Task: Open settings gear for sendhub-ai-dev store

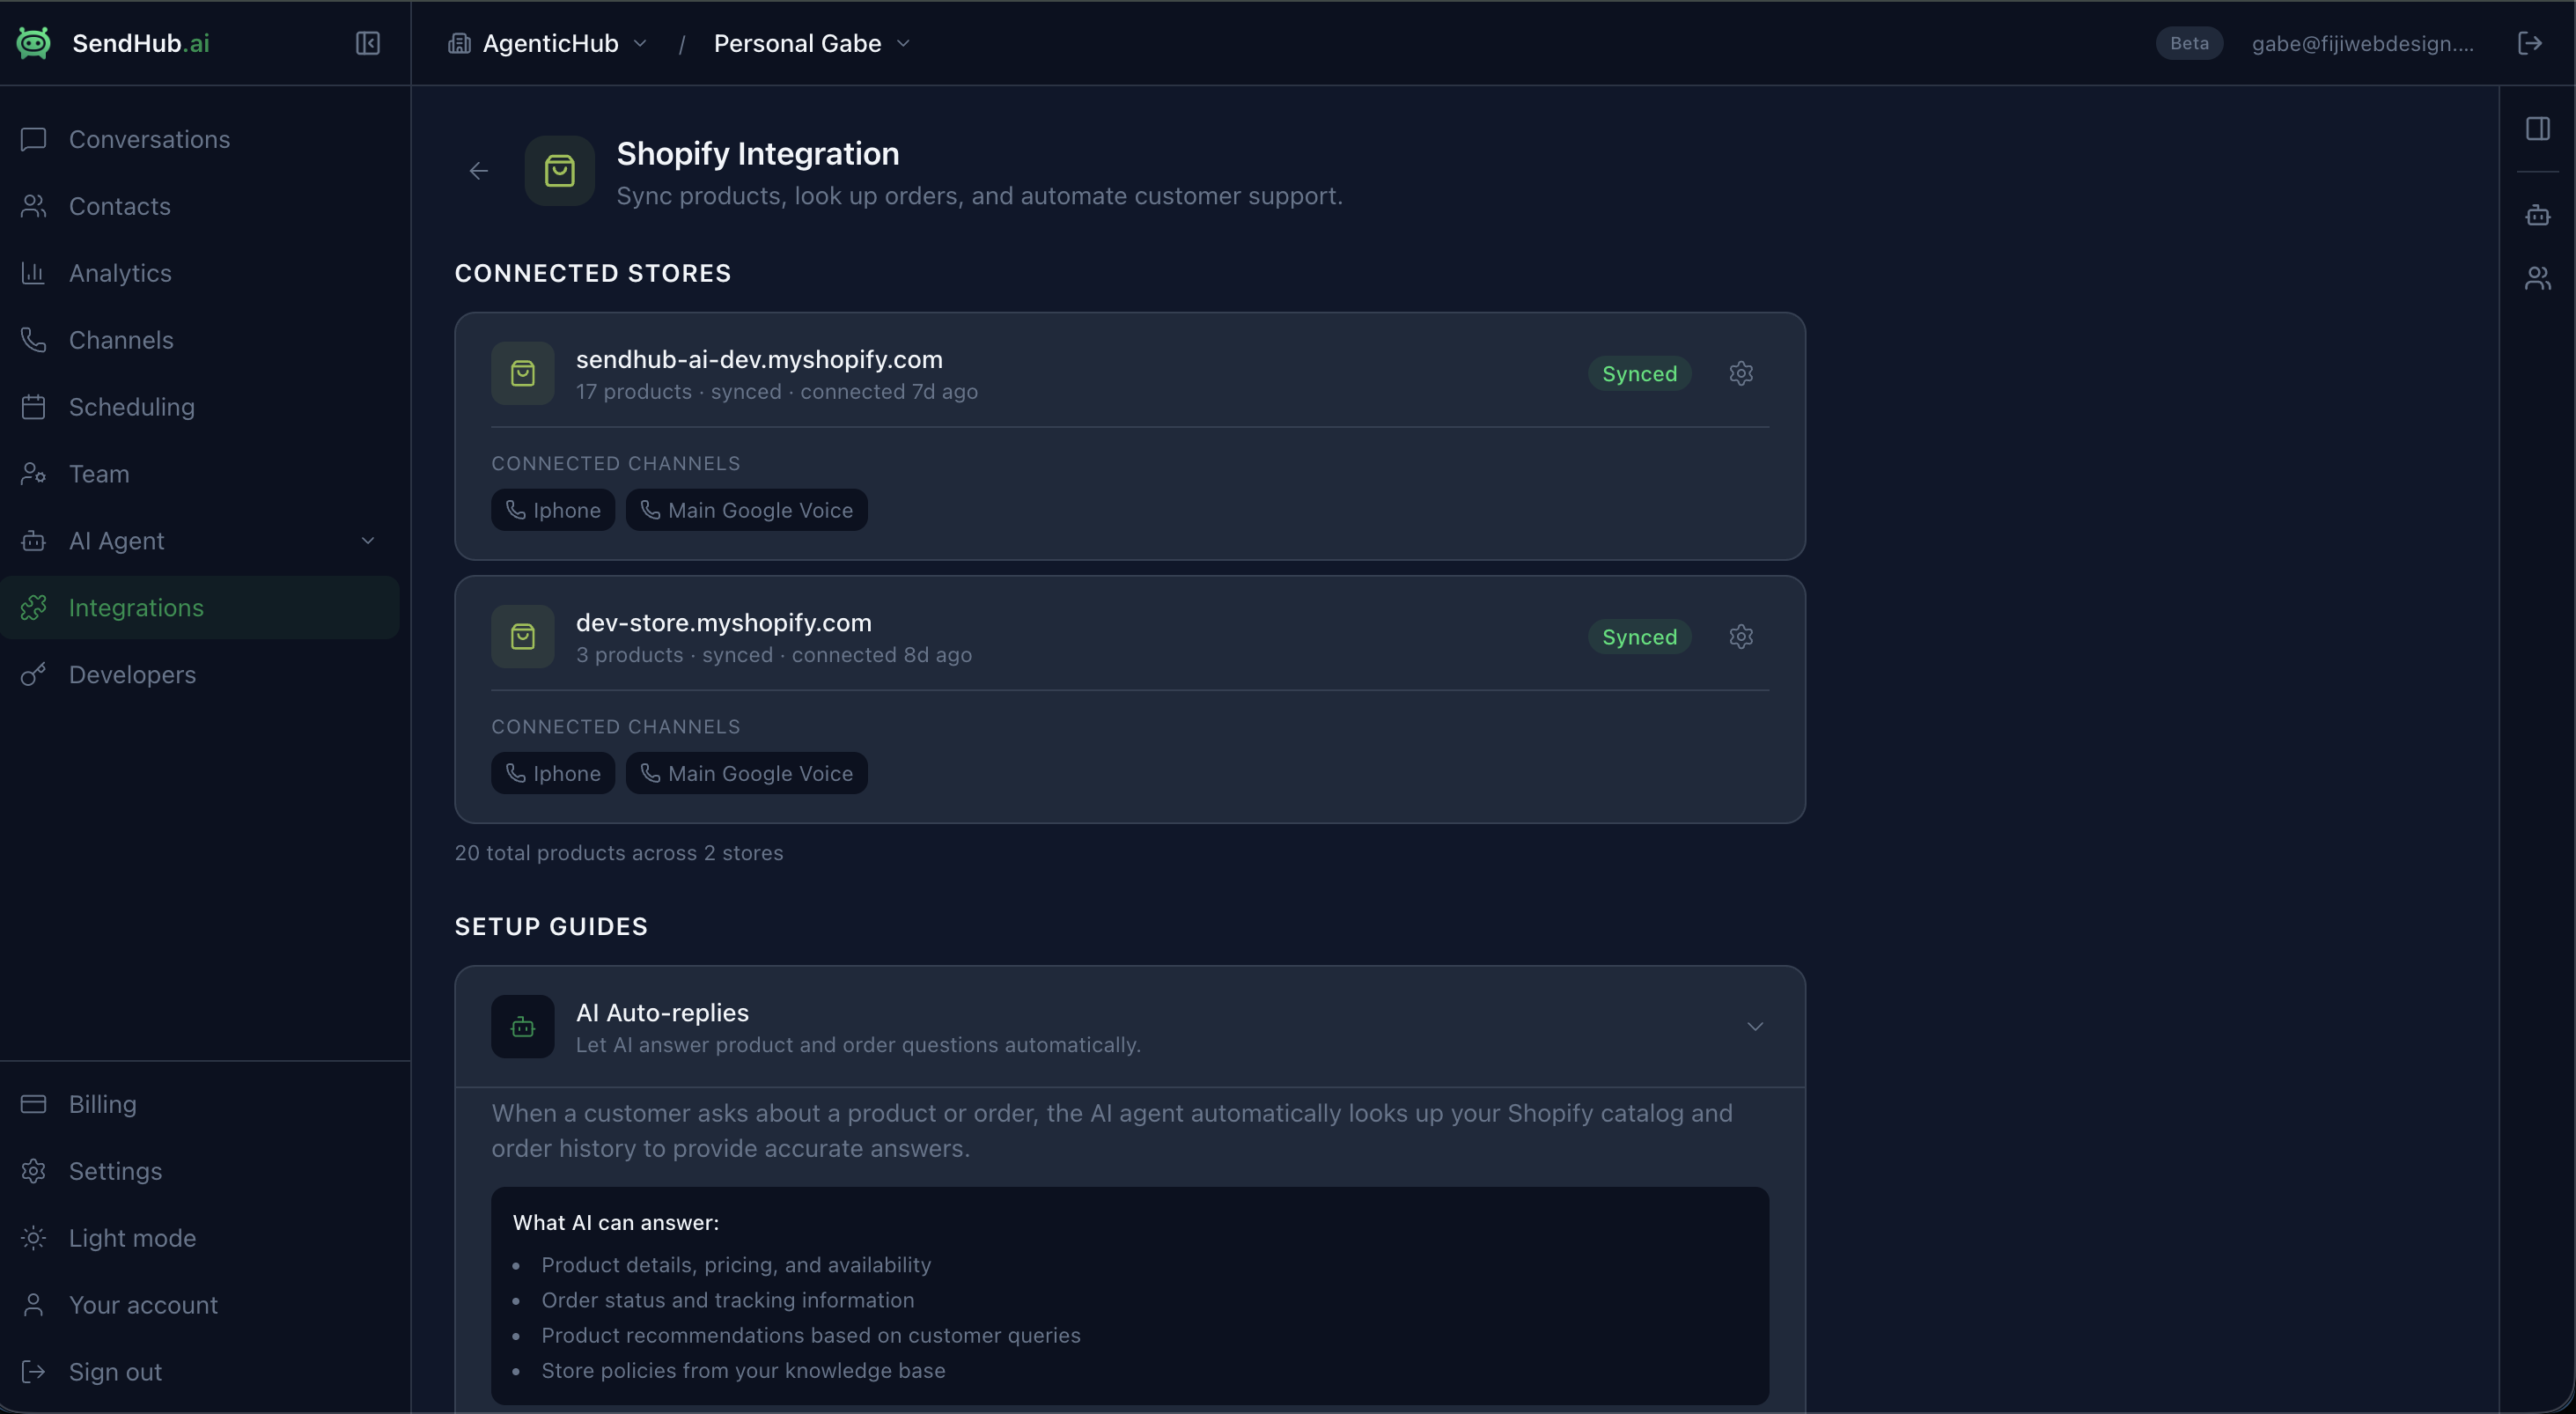Action: [1741, 373]
